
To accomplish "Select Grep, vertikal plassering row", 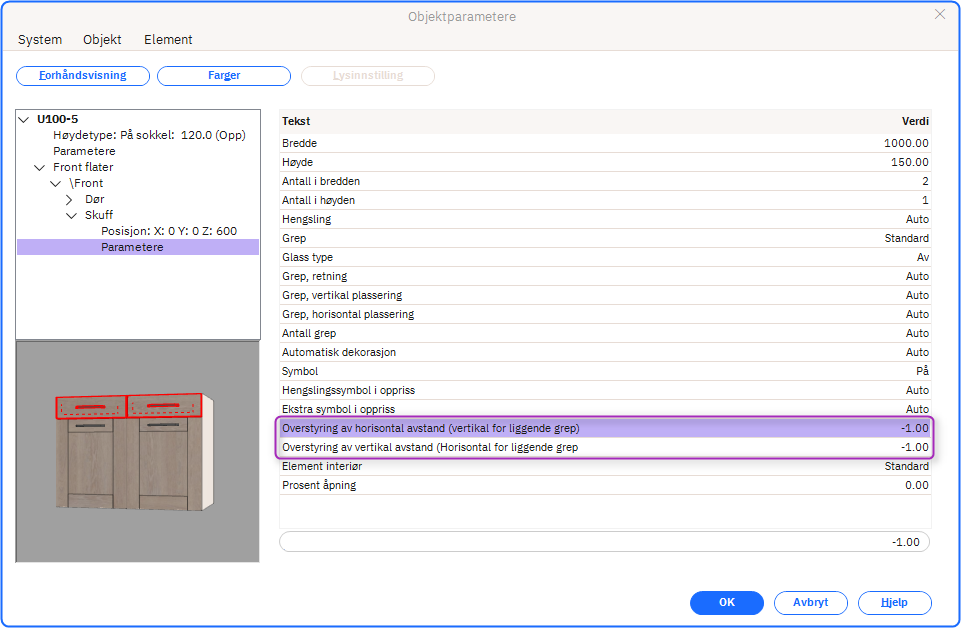I will click(x=605, y=295).
